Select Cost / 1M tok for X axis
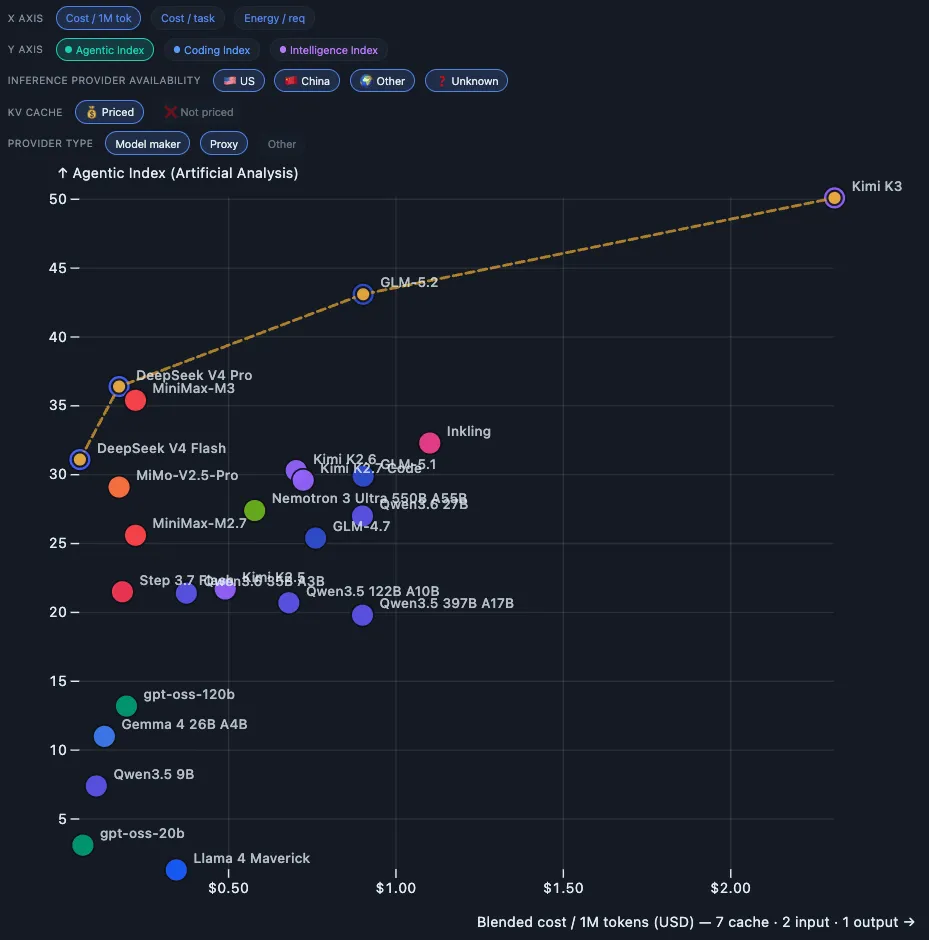 click(x=98, y=18)
